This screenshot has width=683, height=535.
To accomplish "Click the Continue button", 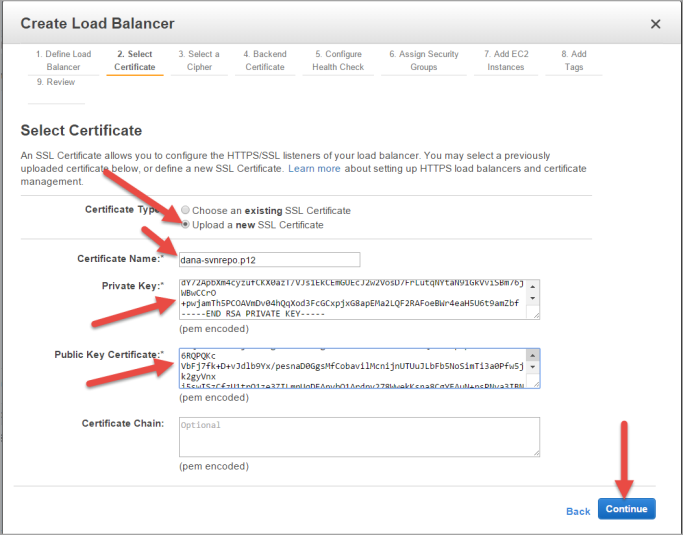I will 626,509.
